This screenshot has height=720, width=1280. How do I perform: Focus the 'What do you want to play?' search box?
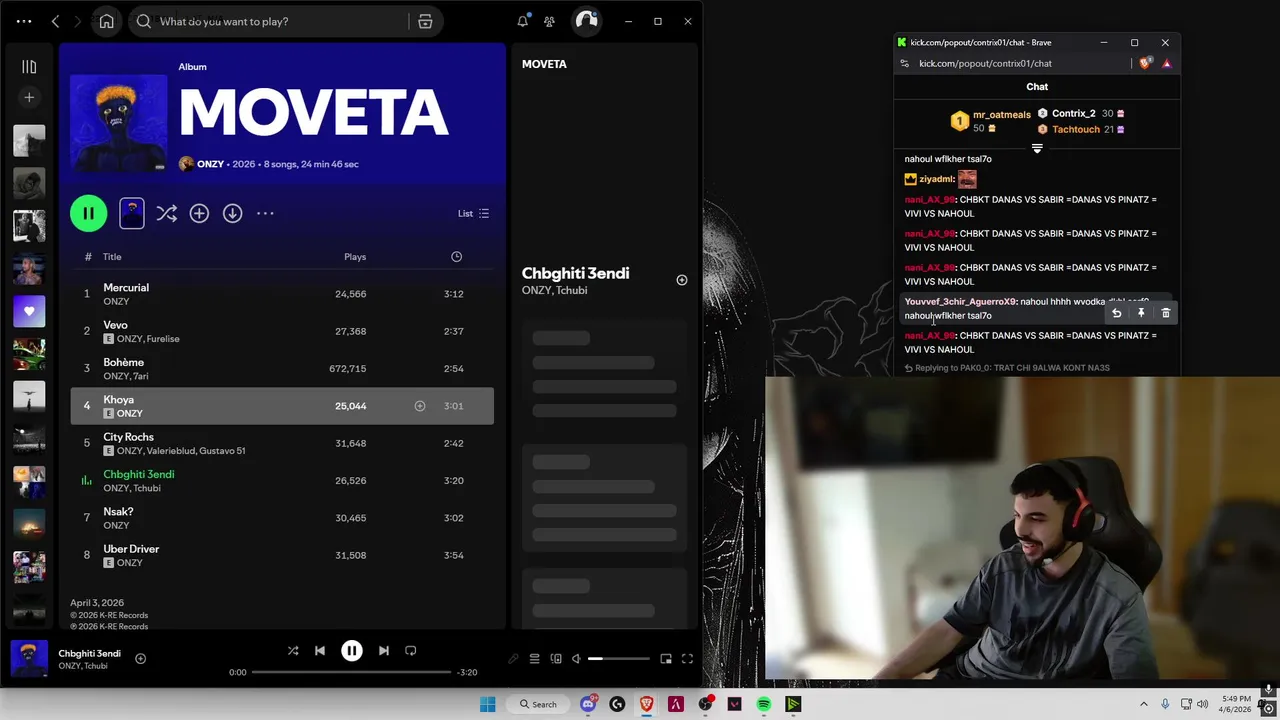(270, 21)
